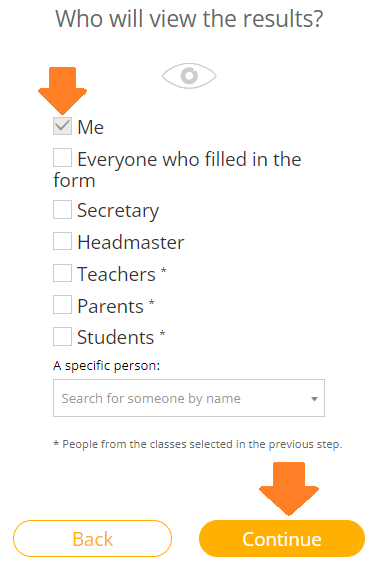
Task: Click the Search for someone by name field
Action: coord(189,398)
